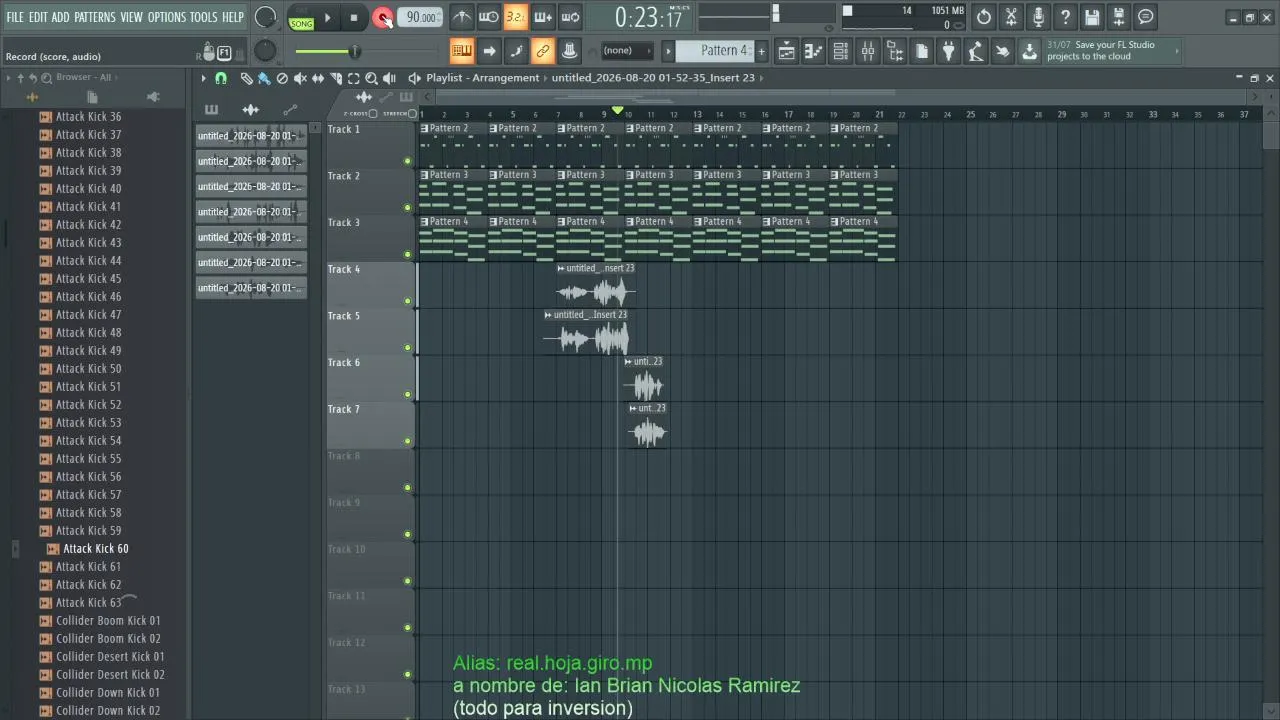Click the download content library icon

1029,51
